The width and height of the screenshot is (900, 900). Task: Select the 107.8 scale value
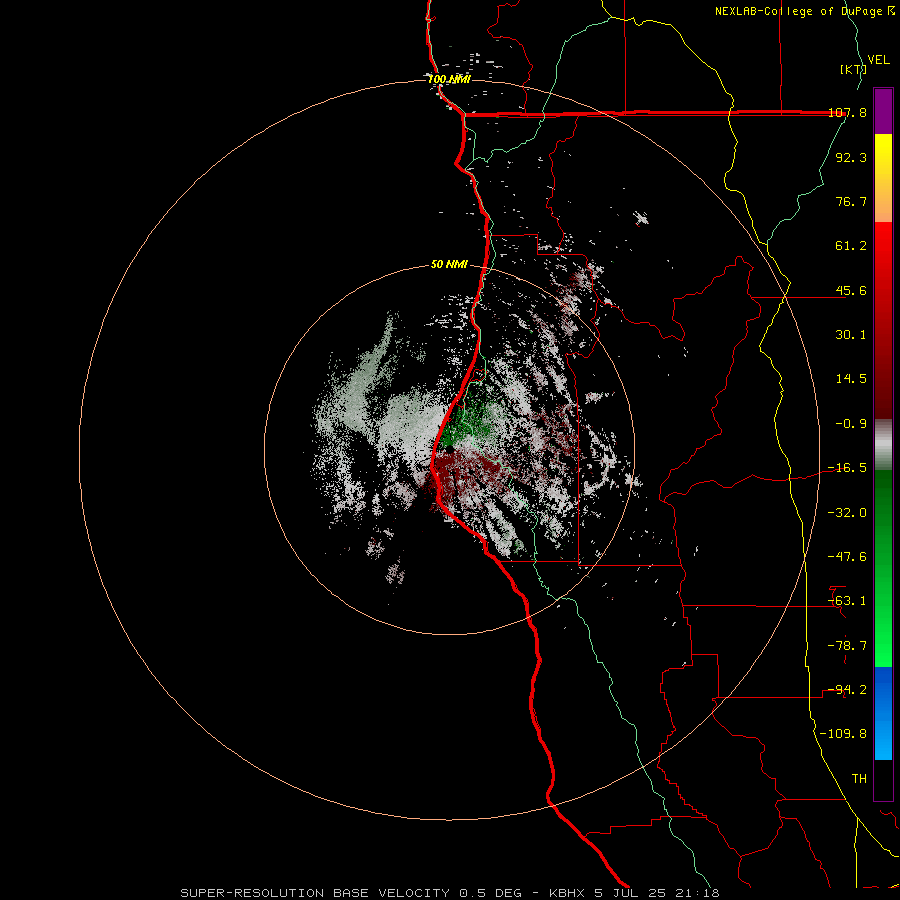pos(848,113)
